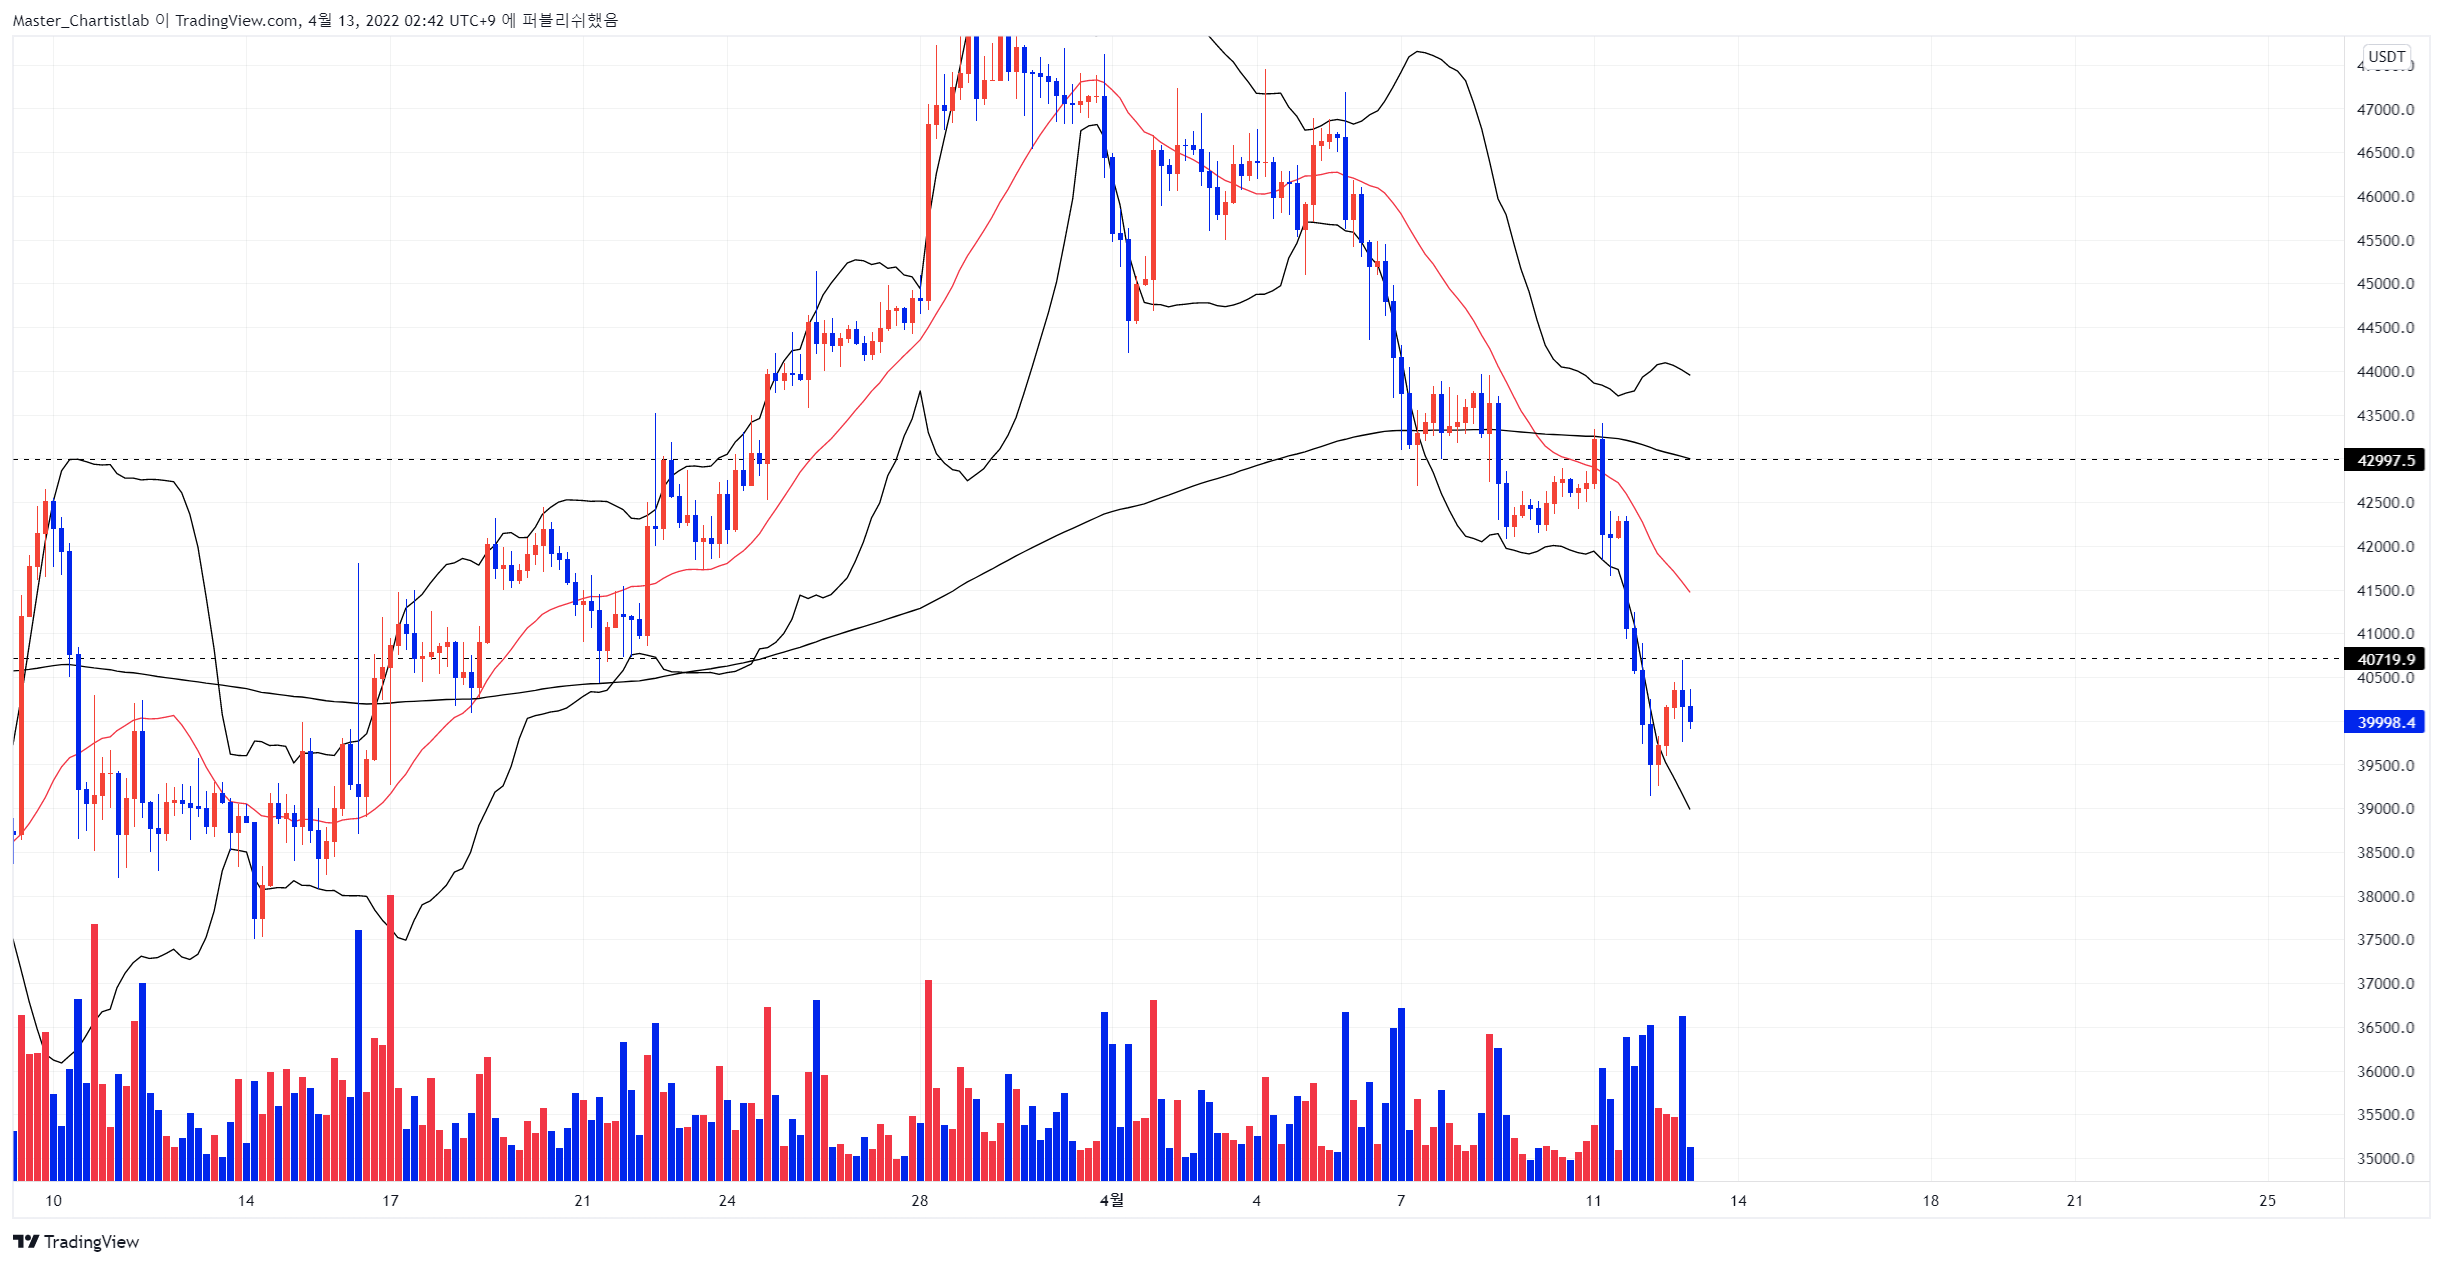
Task: Click the 36500.0 price axis value
Action: [2385, 1028]
